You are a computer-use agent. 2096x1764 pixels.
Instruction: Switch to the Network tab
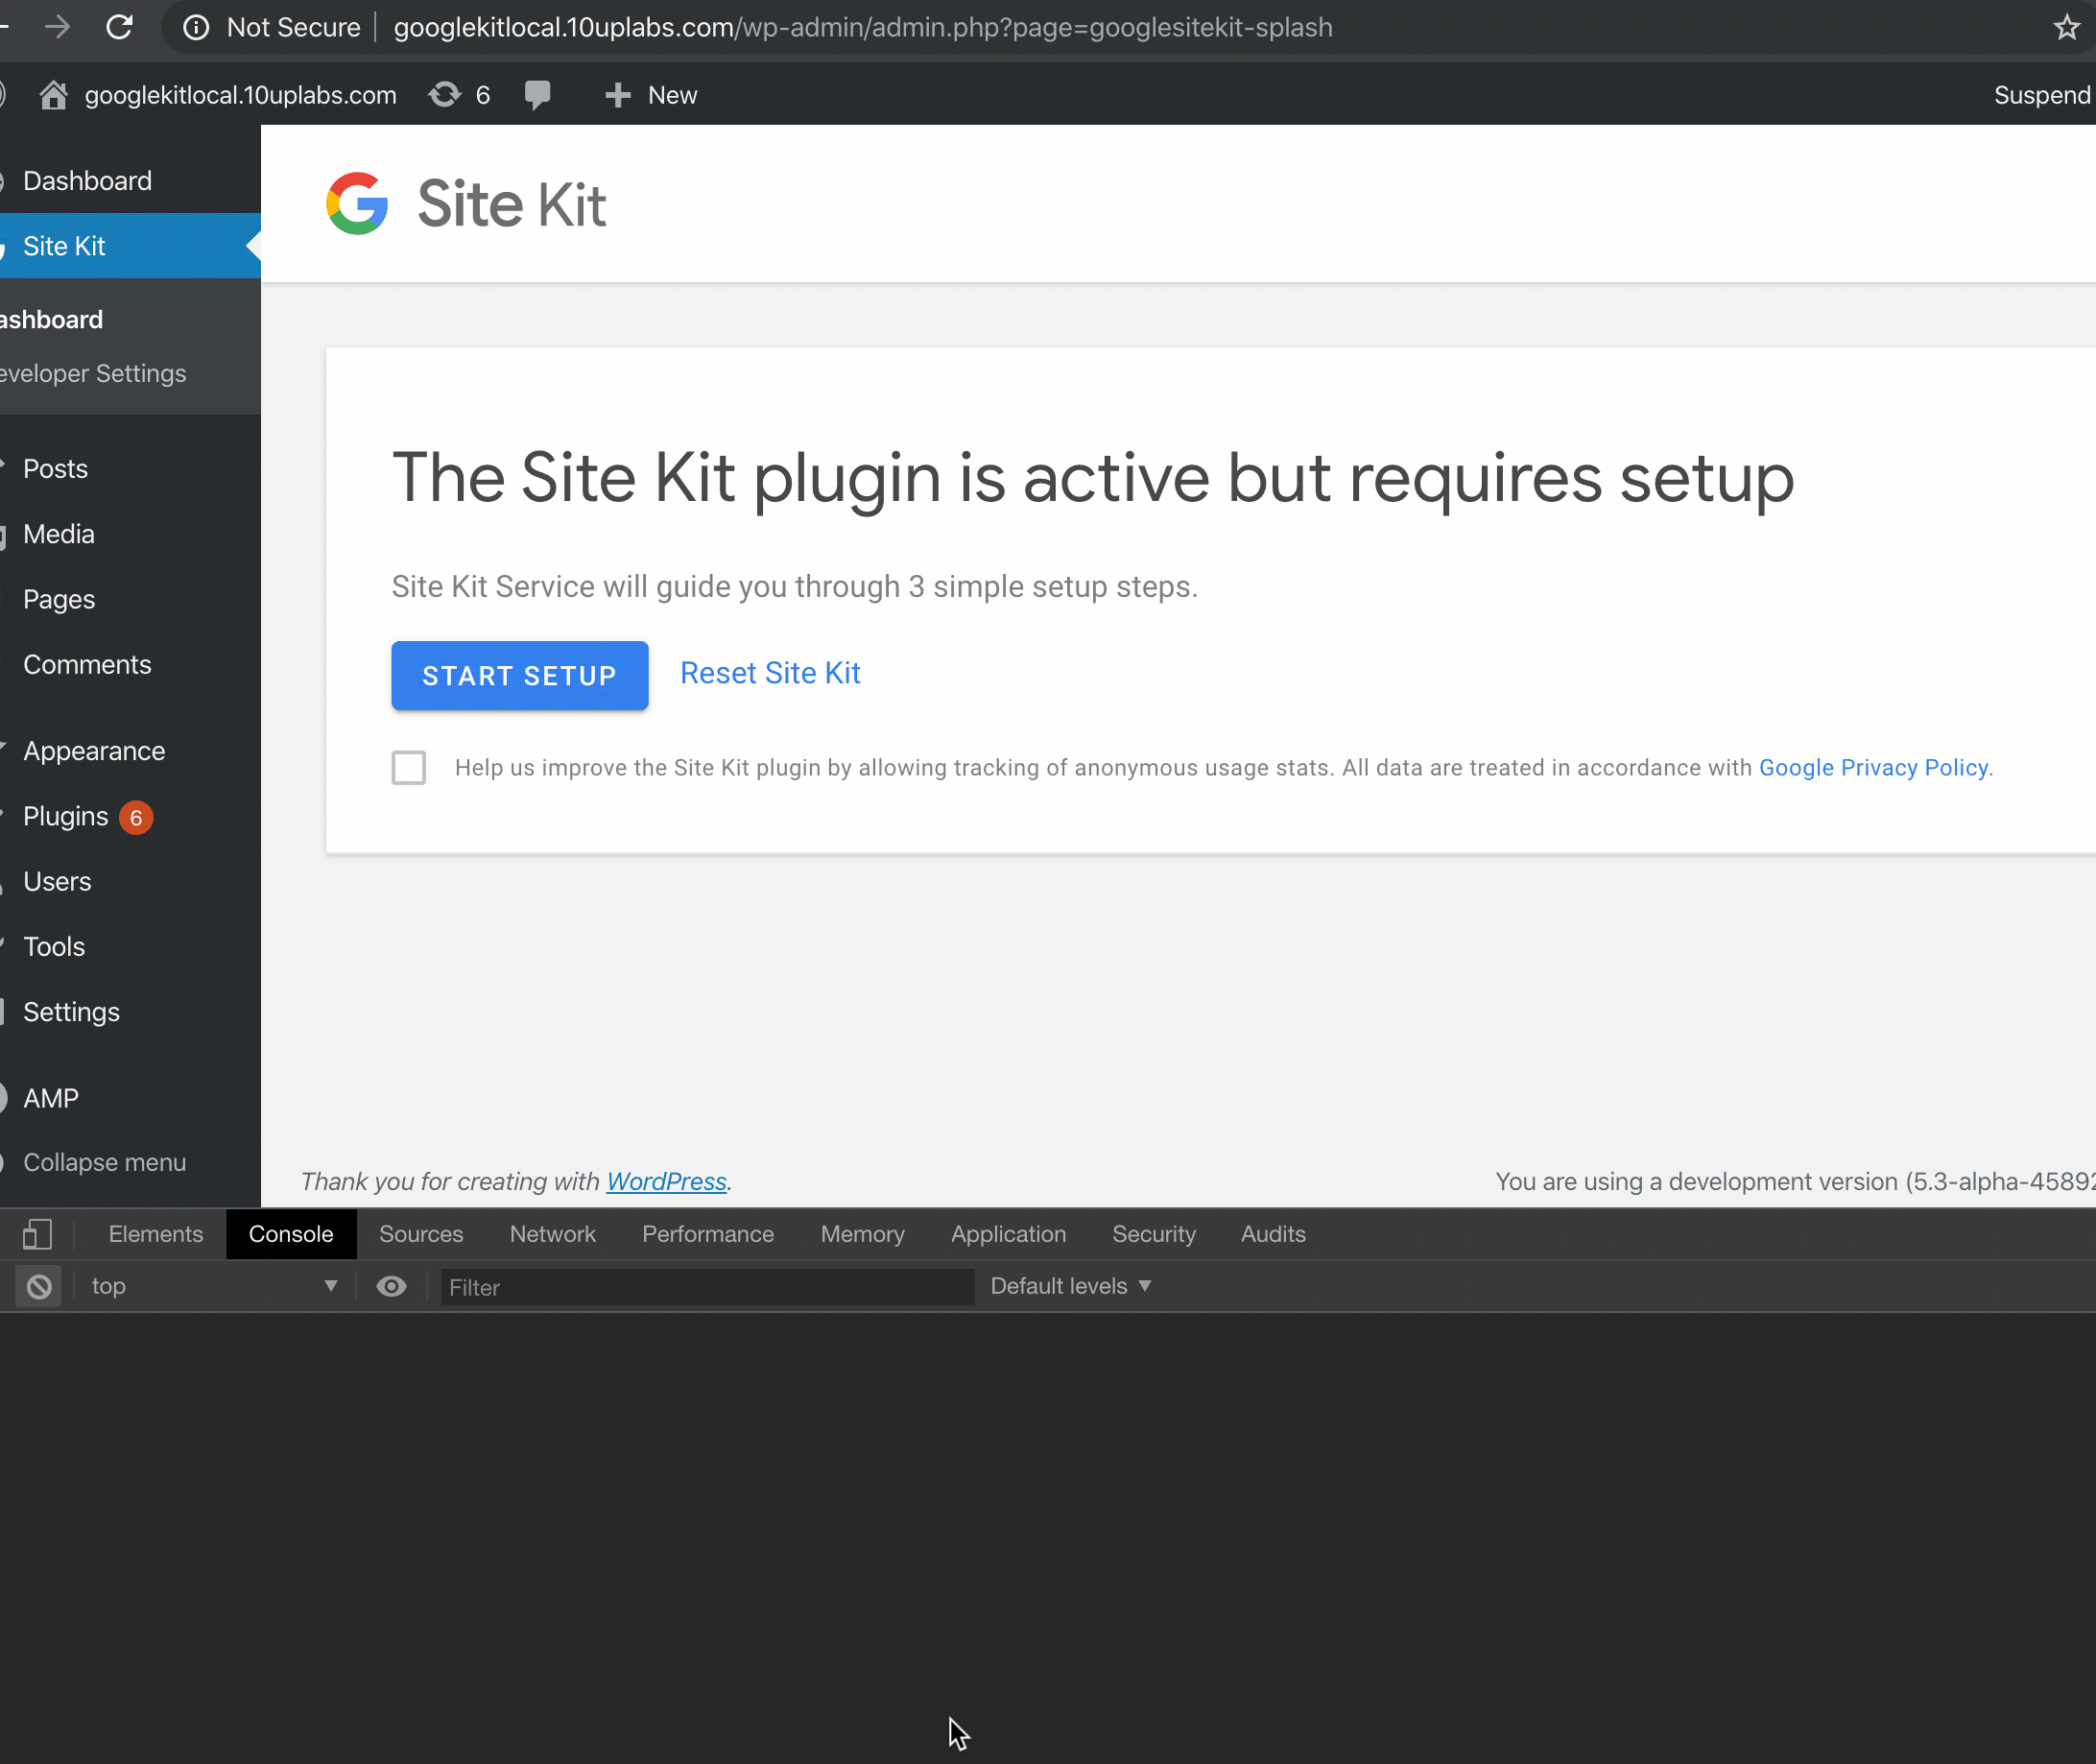click(552, 1233)
